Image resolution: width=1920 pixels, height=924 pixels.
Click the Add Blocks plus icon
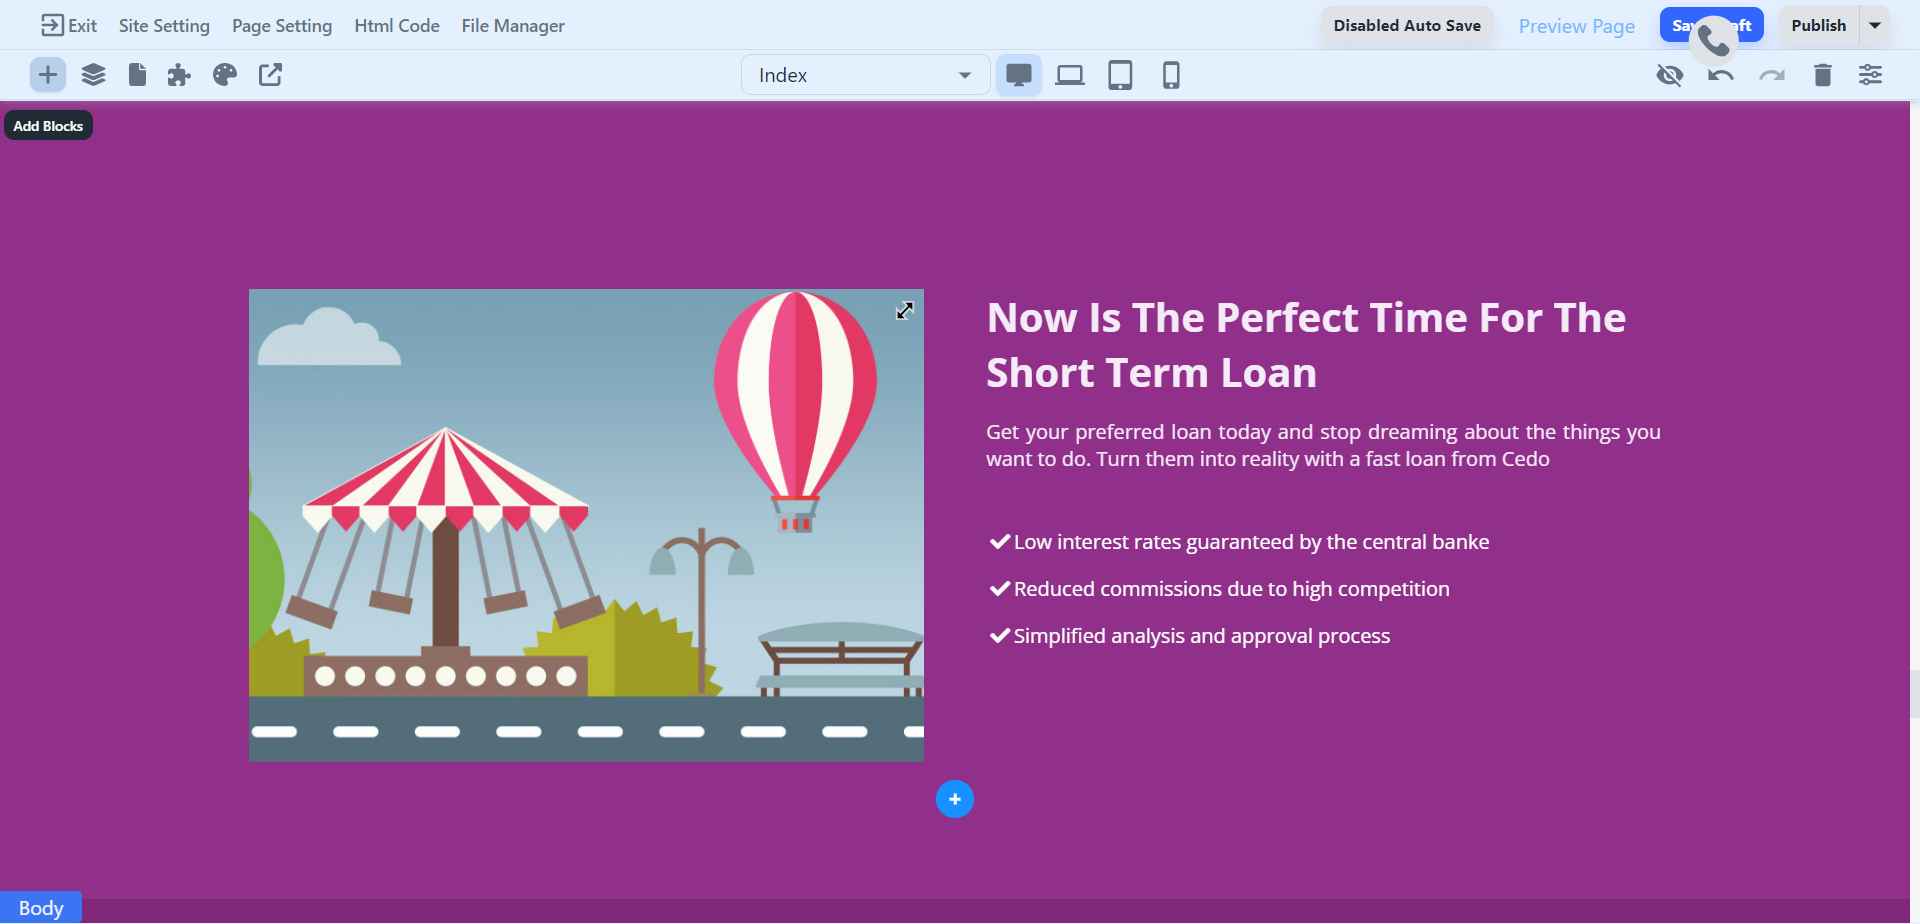coord(47,75)
